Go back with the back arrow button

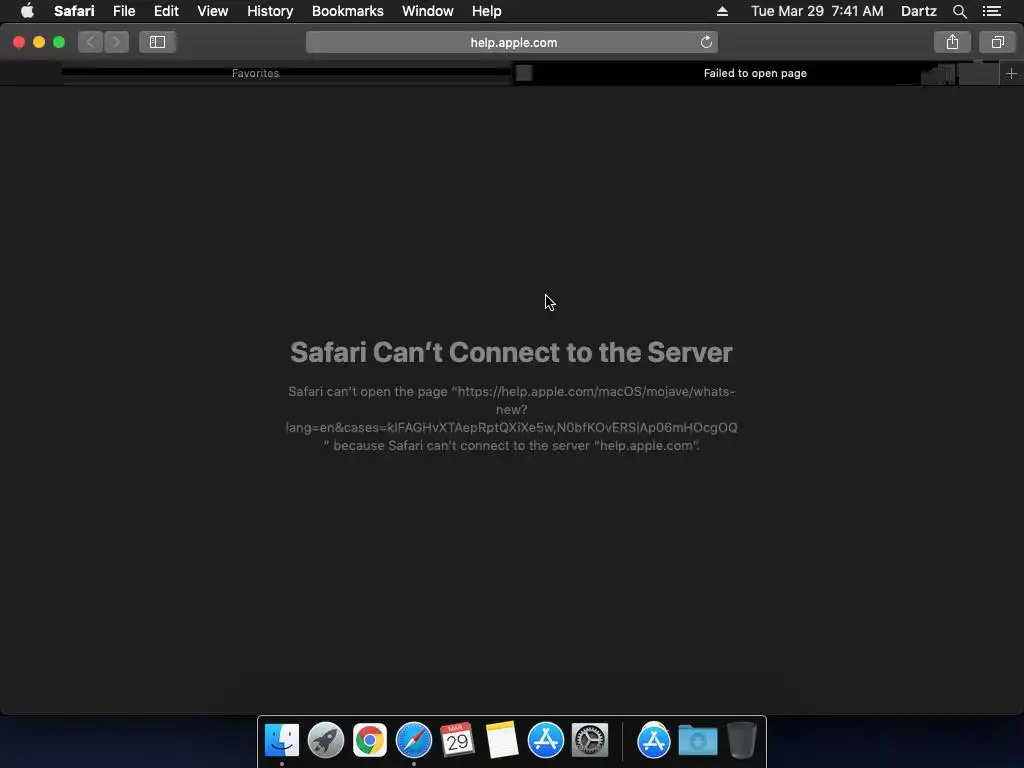pyautogui.click(x=91, y=42)
